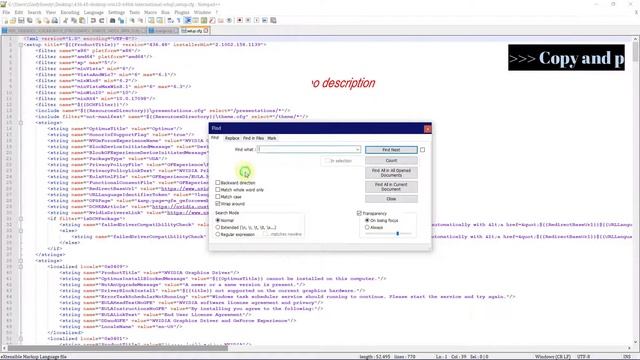Click the Cut scissors toolbar icon

click(x=64, y=20)
